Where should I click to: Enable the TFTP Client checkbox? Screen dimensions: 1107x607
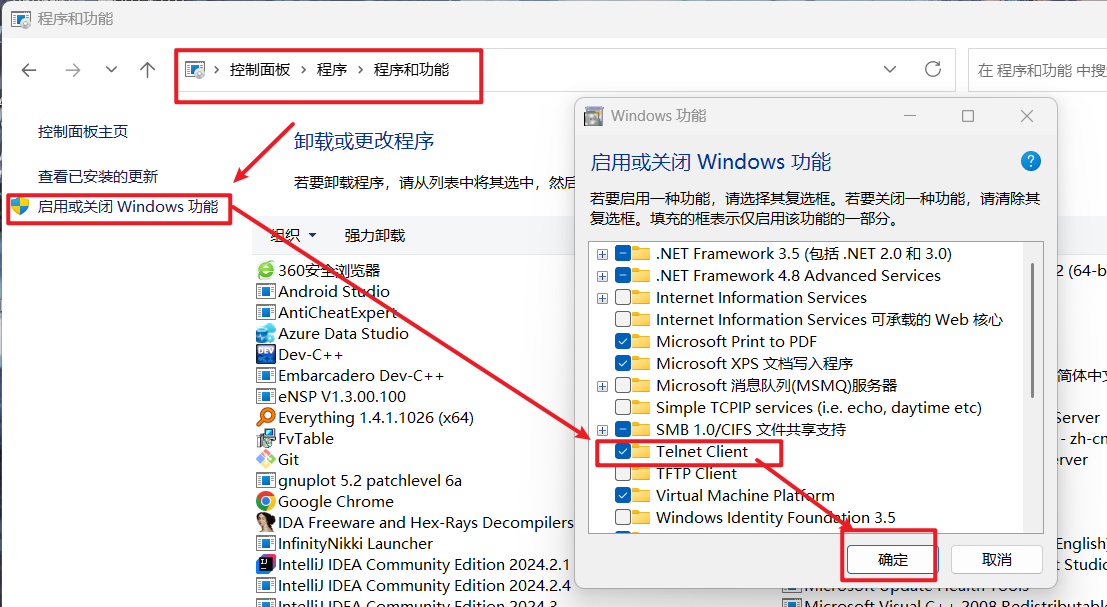pos(623,473)
